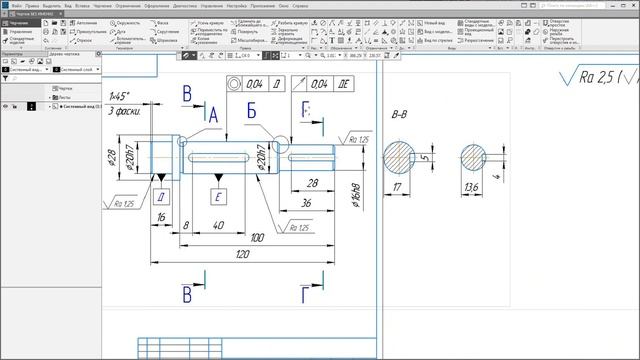Select the Скругление fillet tool
The height and width of the screenshot is (360, 640).
(164, 32)
